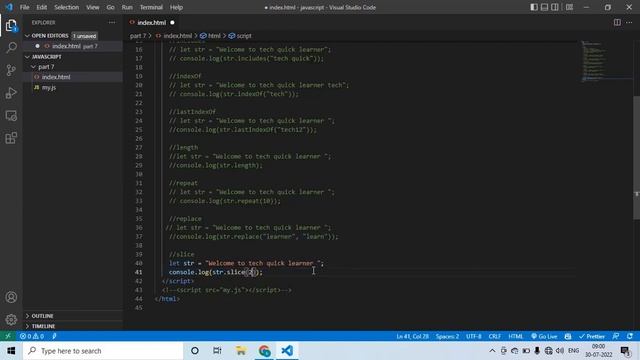Image resolution: width=640 pixels, height=360 pixels.
Task: Open errors and warnings count in status bar
Action: pyautogui.click(x=32, y=336)
